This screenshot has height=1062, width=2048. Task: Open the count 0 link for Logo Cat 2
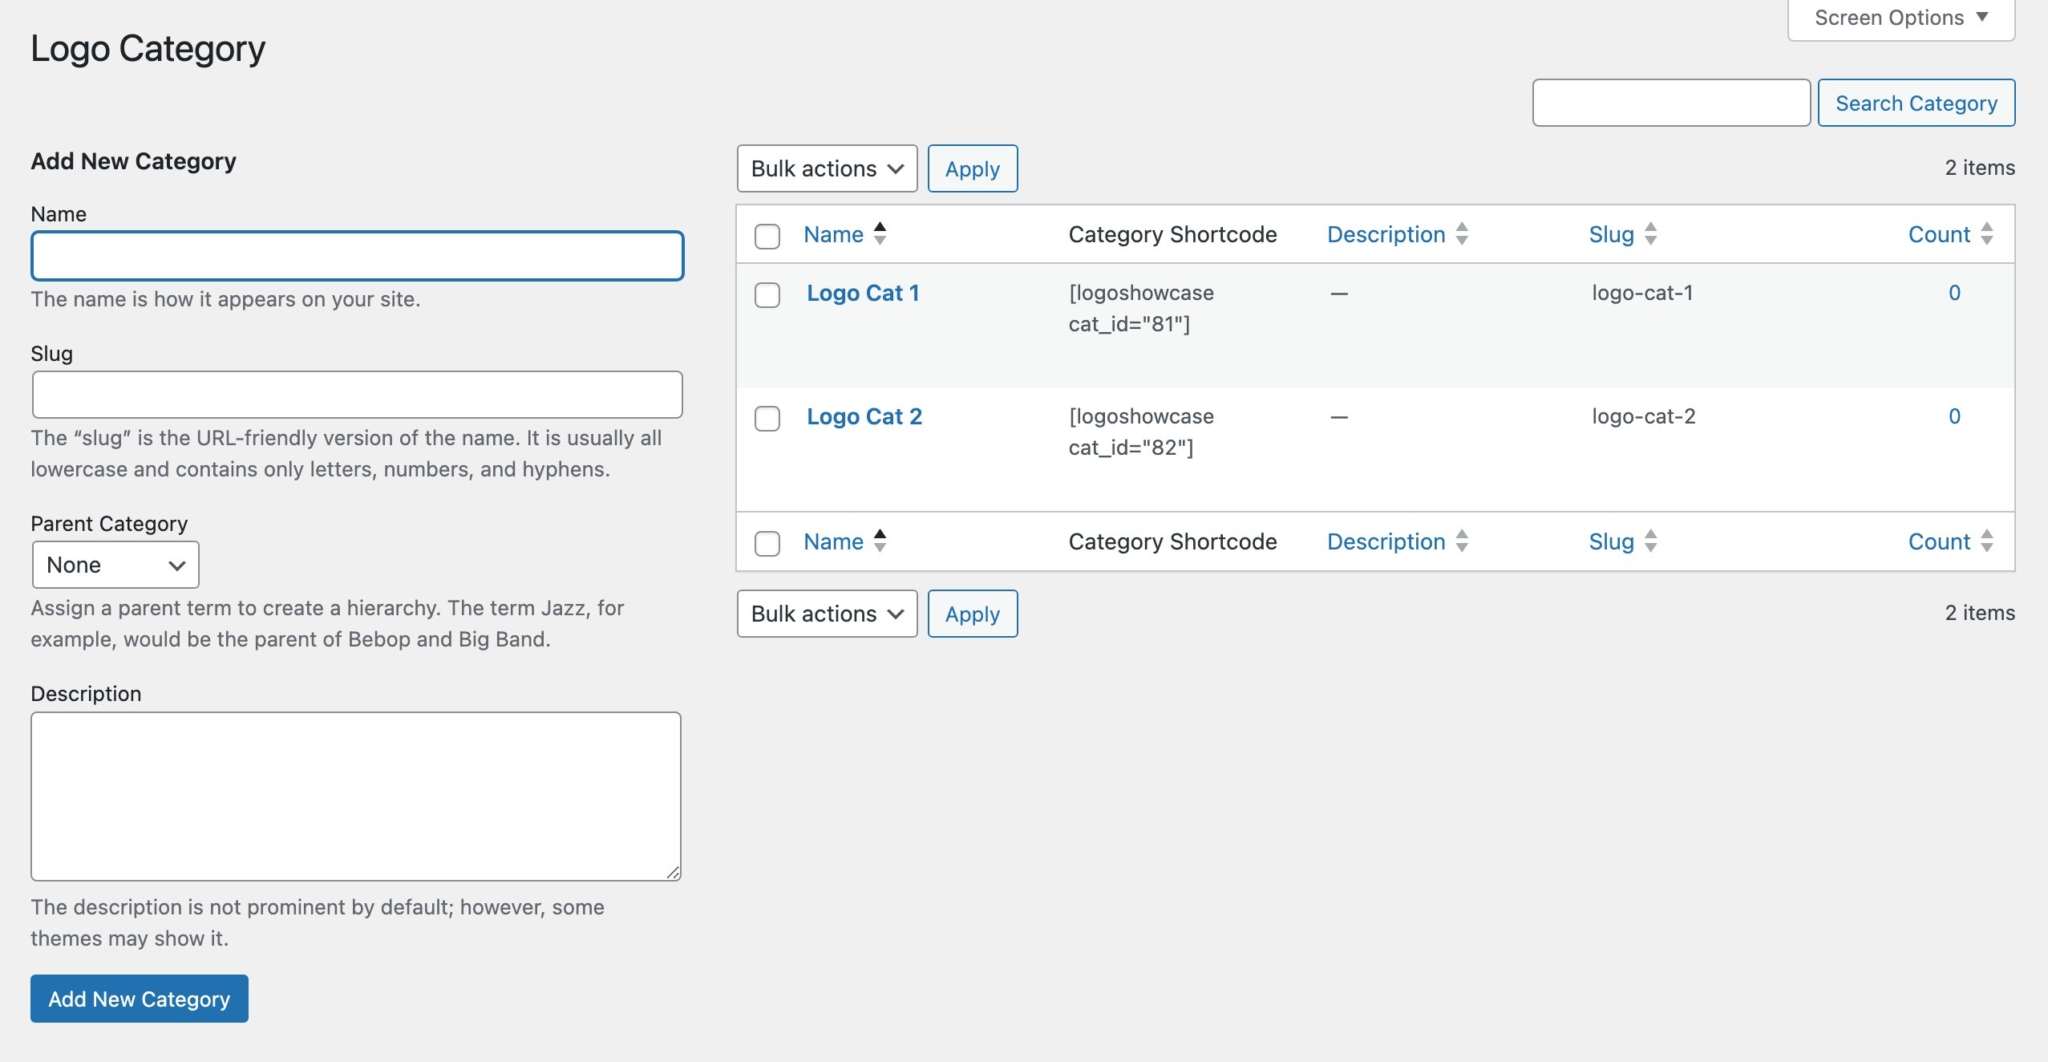click(1954, 416)
